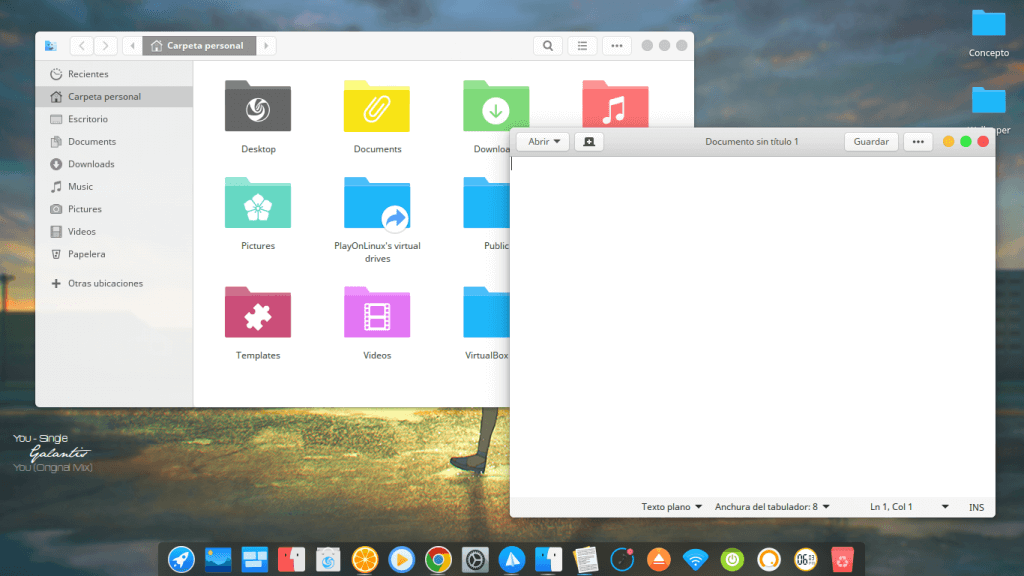The width and height of the screenshot is (1024, 576).
Task: Open the app store bag dock icon
Action: [328, 560]
